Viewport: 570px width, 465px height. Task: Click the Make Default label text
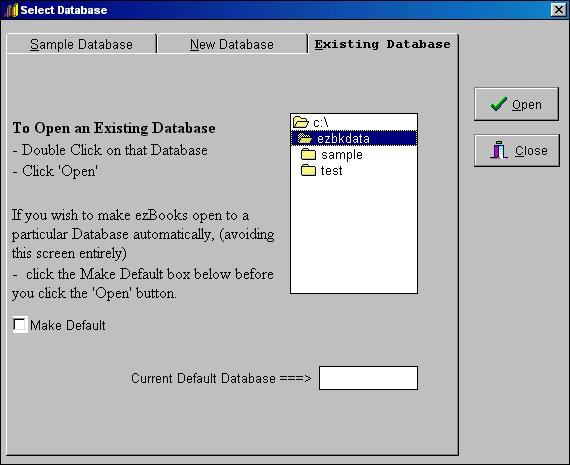(68, 325)
